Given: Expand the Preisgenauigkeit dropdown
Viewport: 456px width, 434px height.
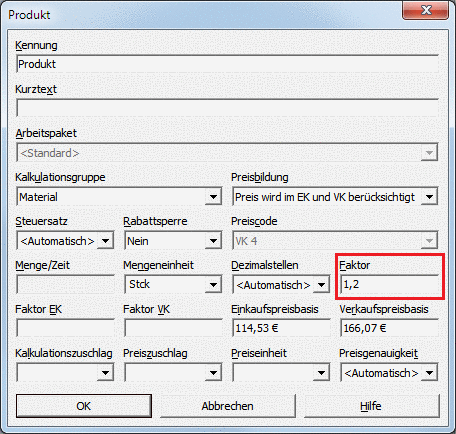Looking at the screenshot, I should 429,373.
